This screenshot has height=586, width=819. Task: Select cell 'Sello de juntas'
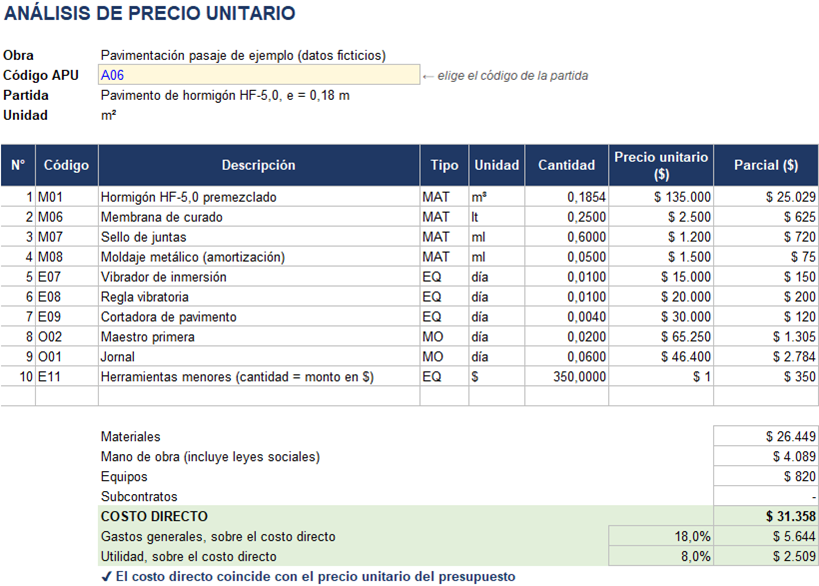pyautogui.click(x=259, y=237)
